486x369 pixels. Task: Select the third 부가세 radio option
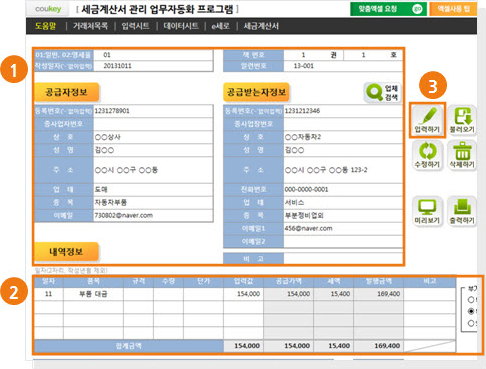[471, 323]
